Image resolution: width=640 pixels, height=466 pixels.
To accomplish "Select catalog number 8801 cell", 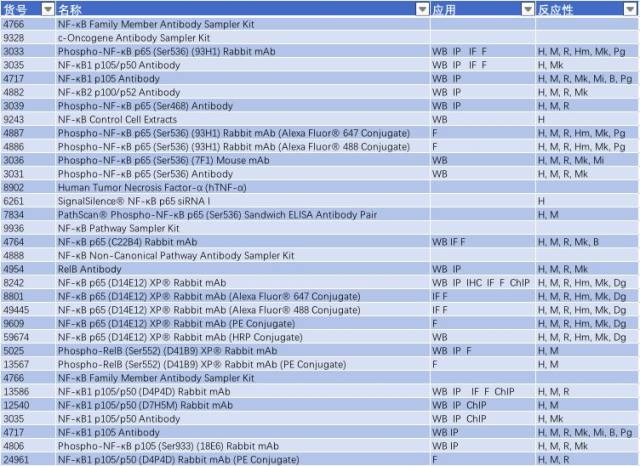I will (x=28, y=296).
